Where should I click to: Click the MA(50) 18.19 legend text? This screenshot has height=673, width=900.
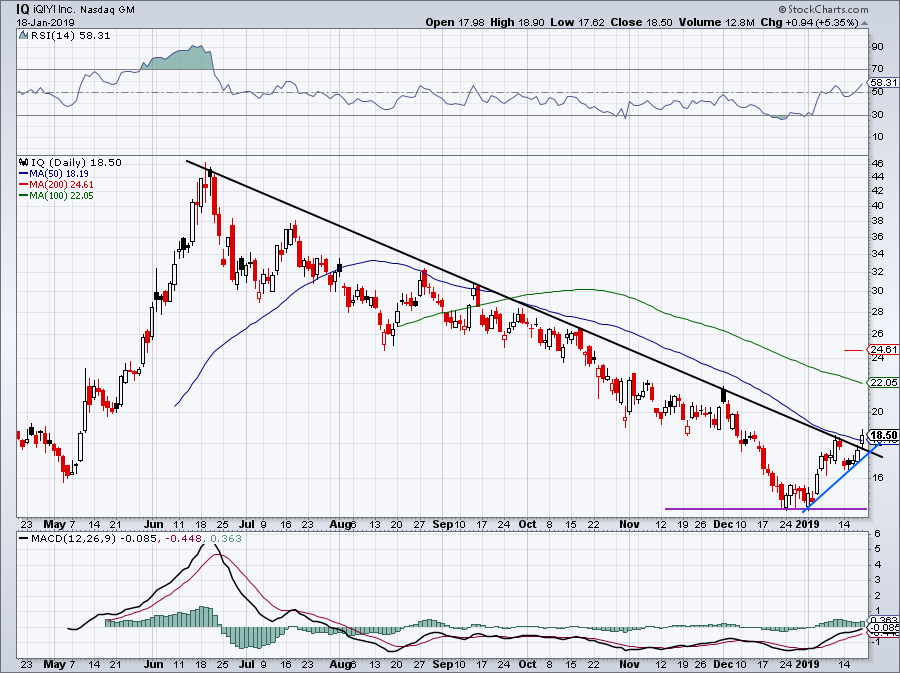(59, 173)
